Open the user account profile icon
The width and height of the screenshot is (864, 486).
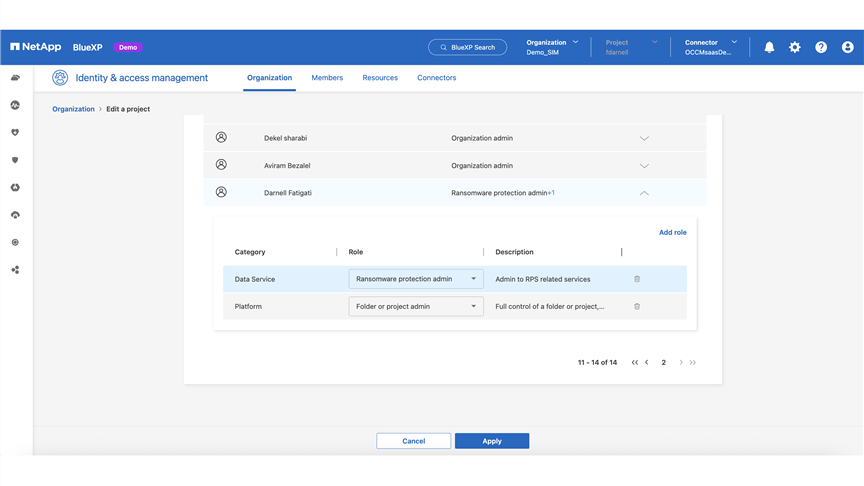click(847, 47)
